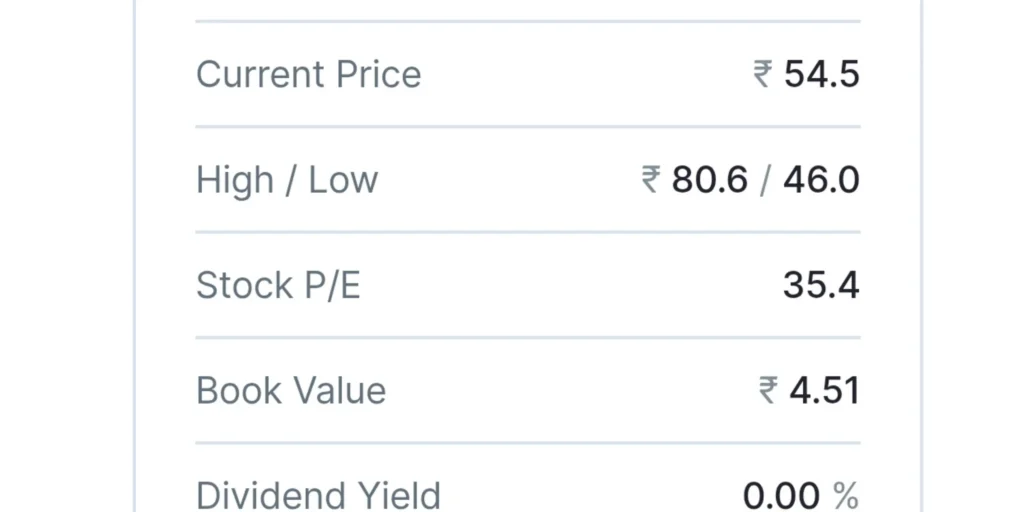Click the slash between 80.6 and 46.0
1024x512 pixels.
point(765,180)
